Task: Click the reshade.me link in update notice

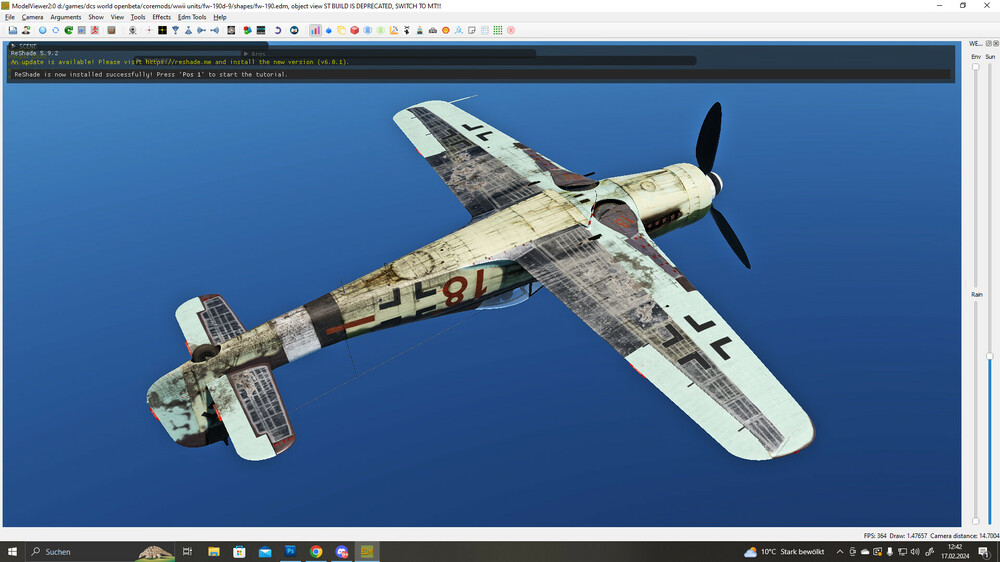Action: click(x=178, y=62)
